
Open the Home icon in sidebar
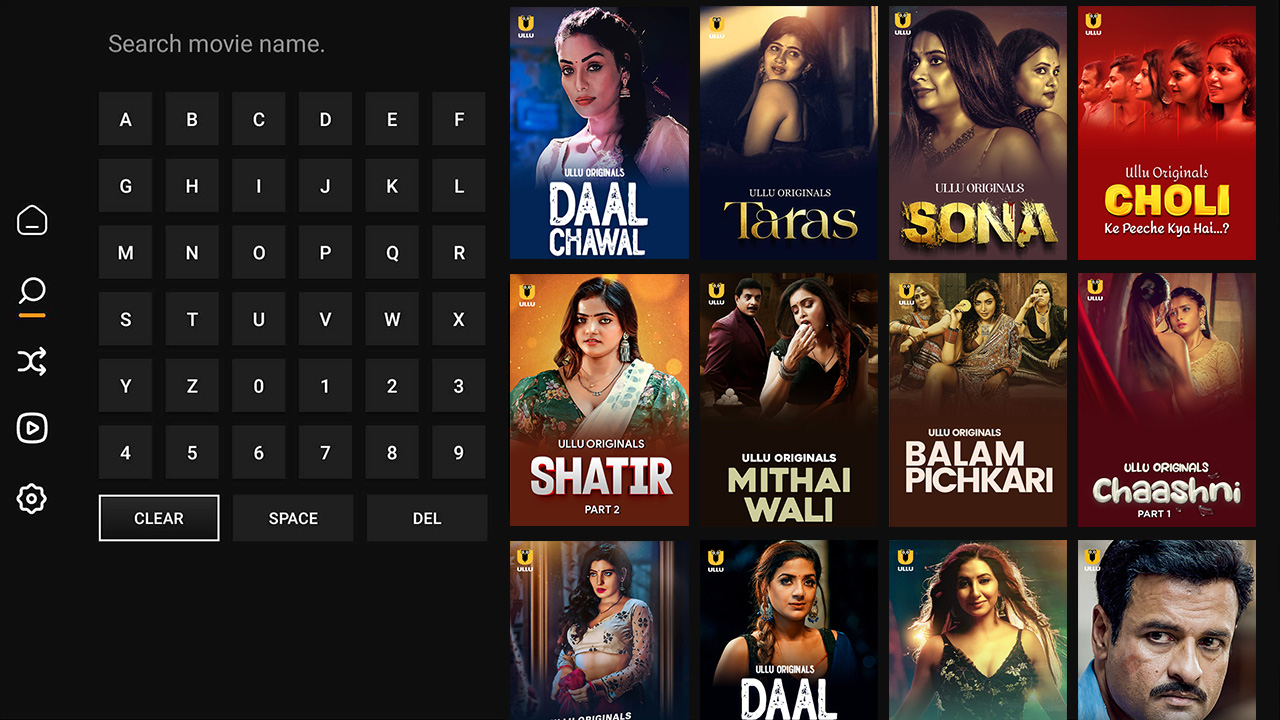pos(32,220)
